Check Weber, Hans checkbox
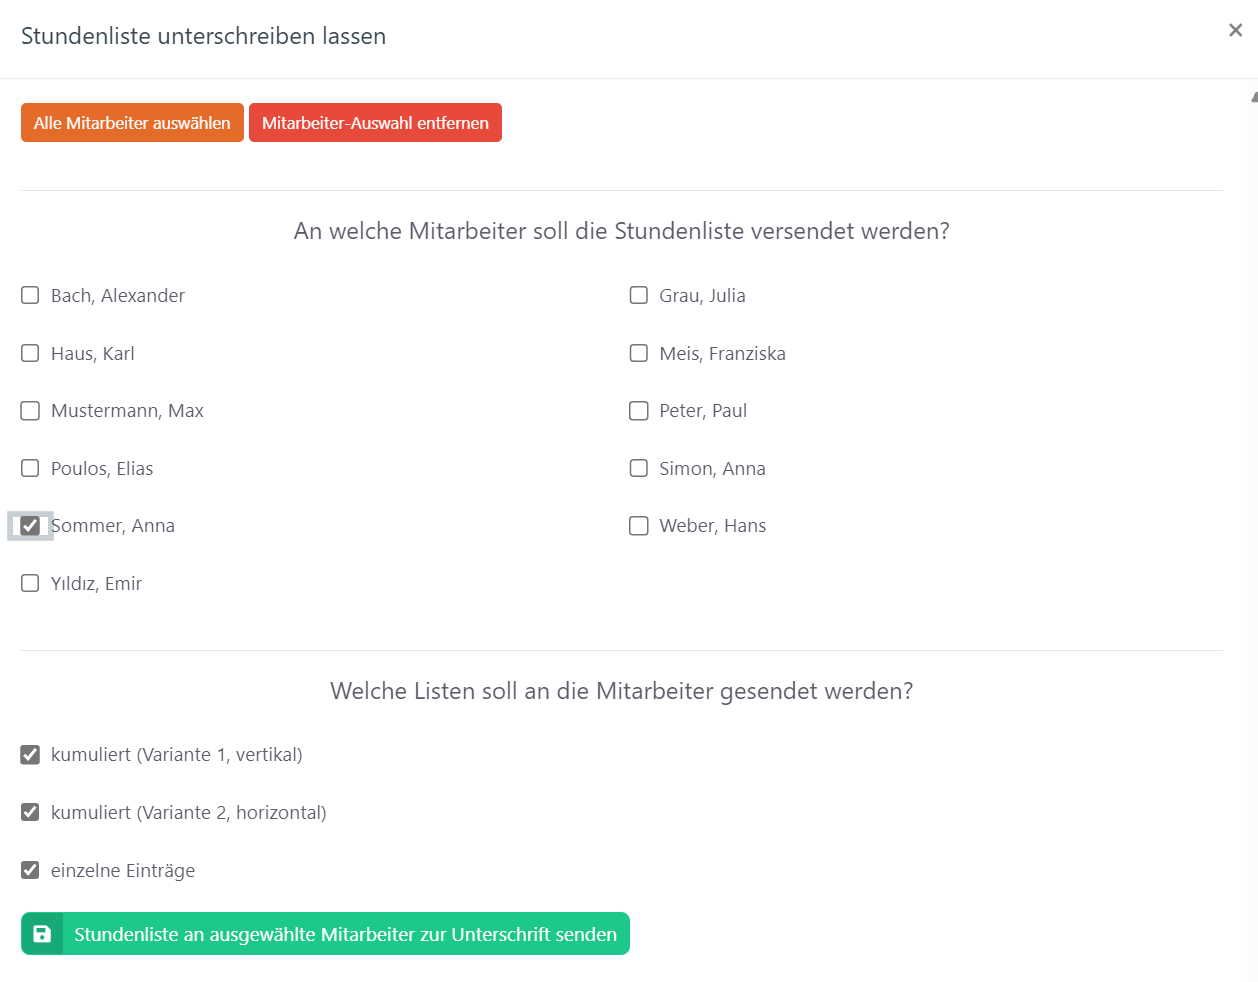Image resolution: width=1258 pixels, height=982 pixels. (639, 526)
